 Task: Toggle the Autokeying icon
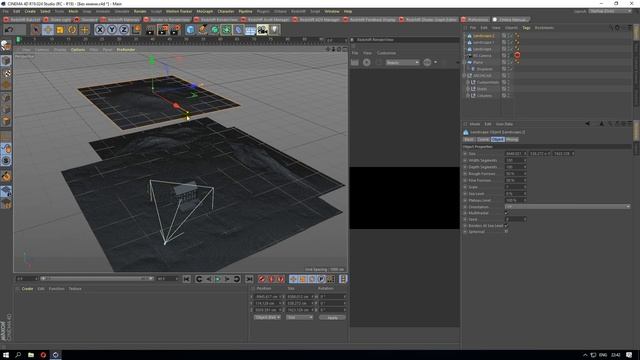(271, 279)
